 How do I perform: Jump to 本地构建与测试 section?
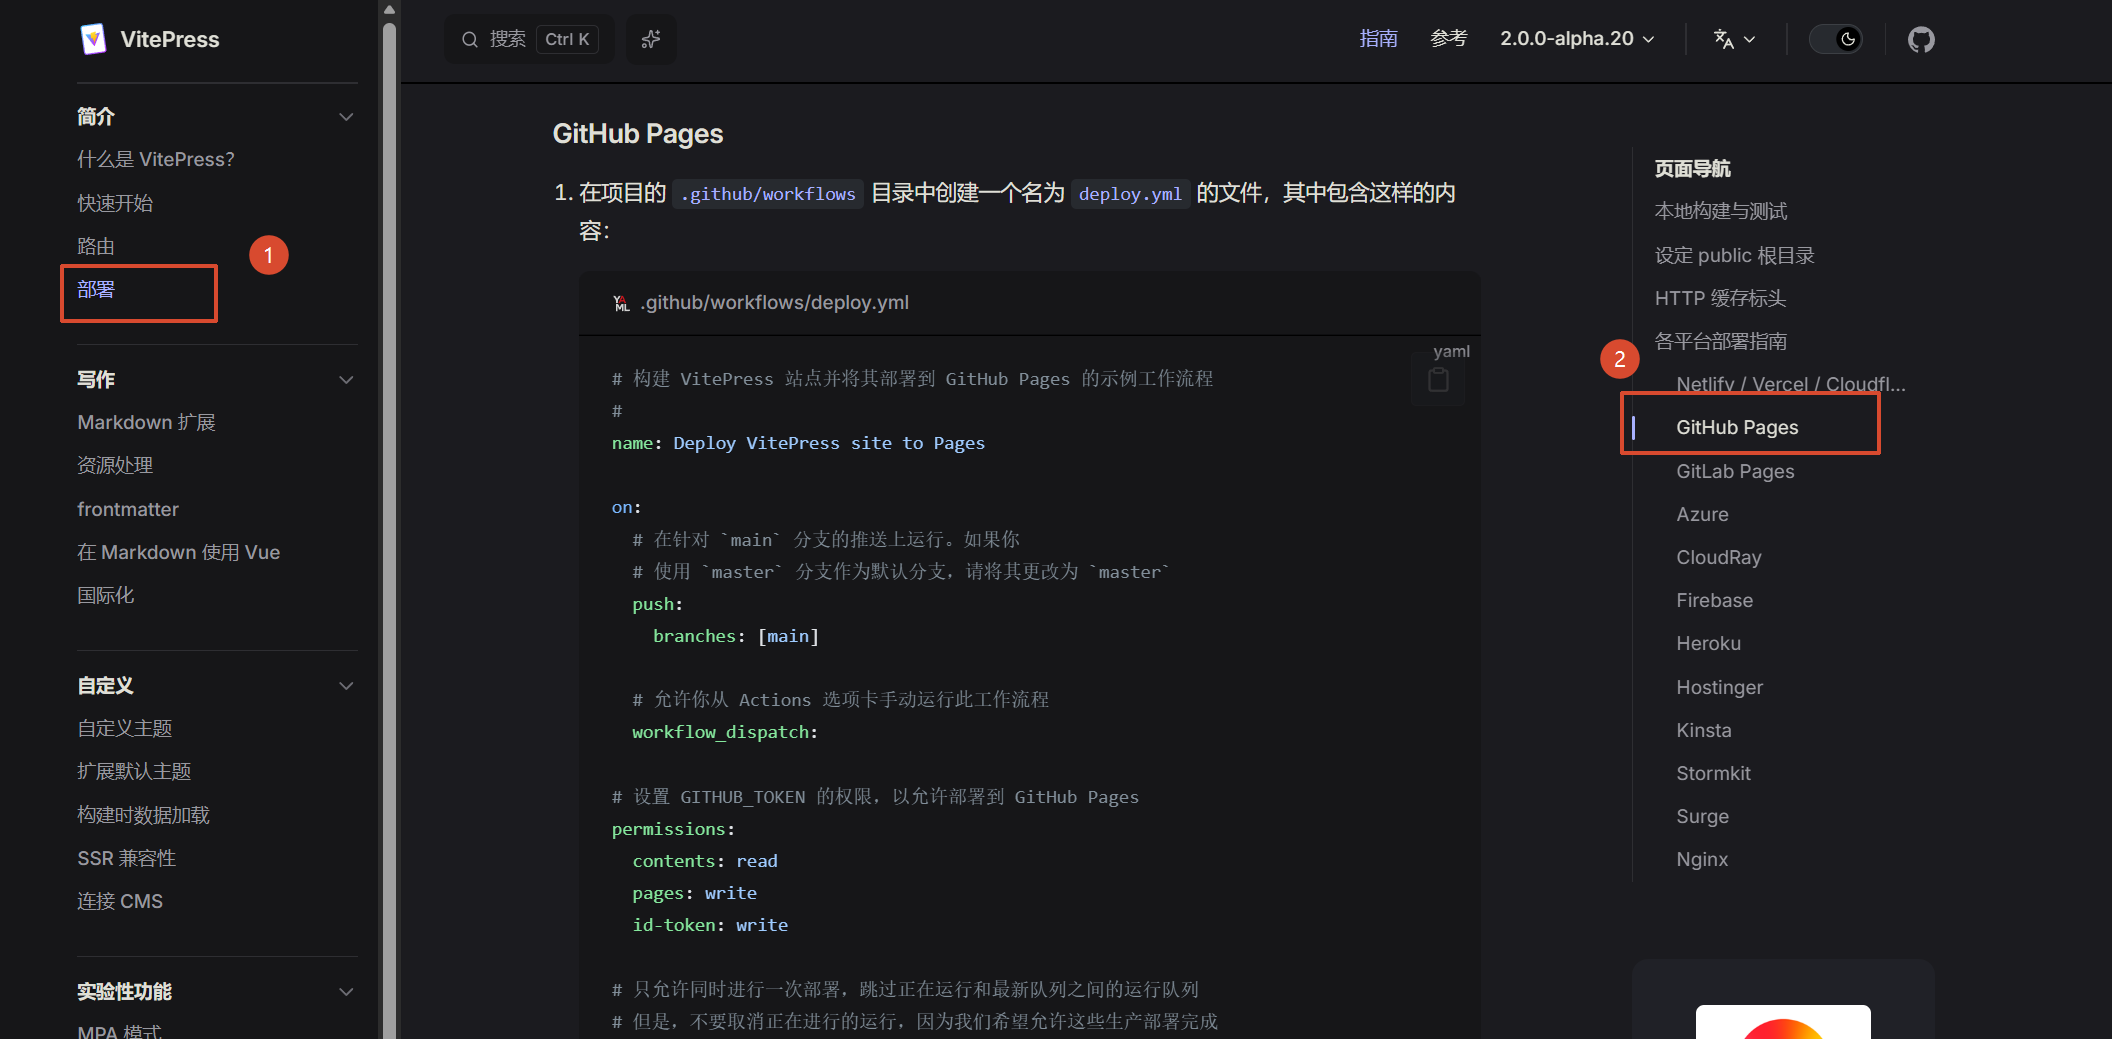[1721, 211]
